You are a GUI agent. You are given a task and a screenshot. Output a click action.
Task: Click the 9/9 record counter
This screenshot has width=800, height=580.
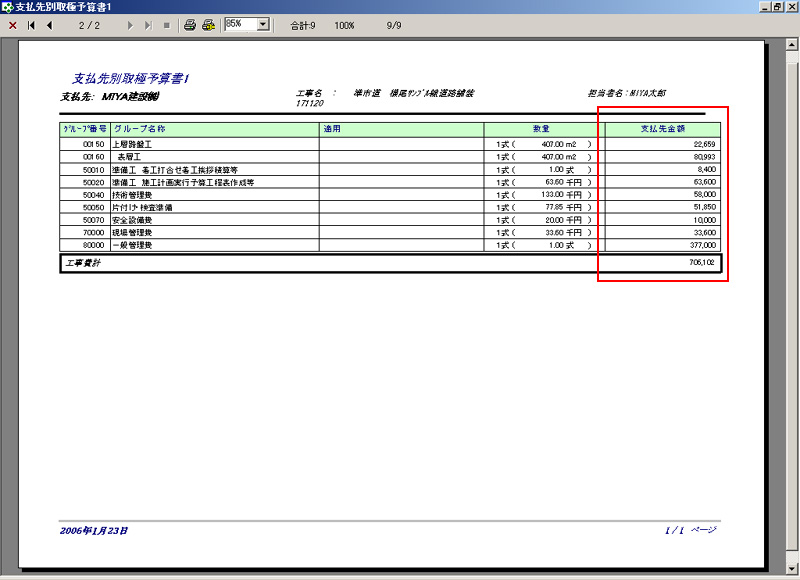click(394, 26)
